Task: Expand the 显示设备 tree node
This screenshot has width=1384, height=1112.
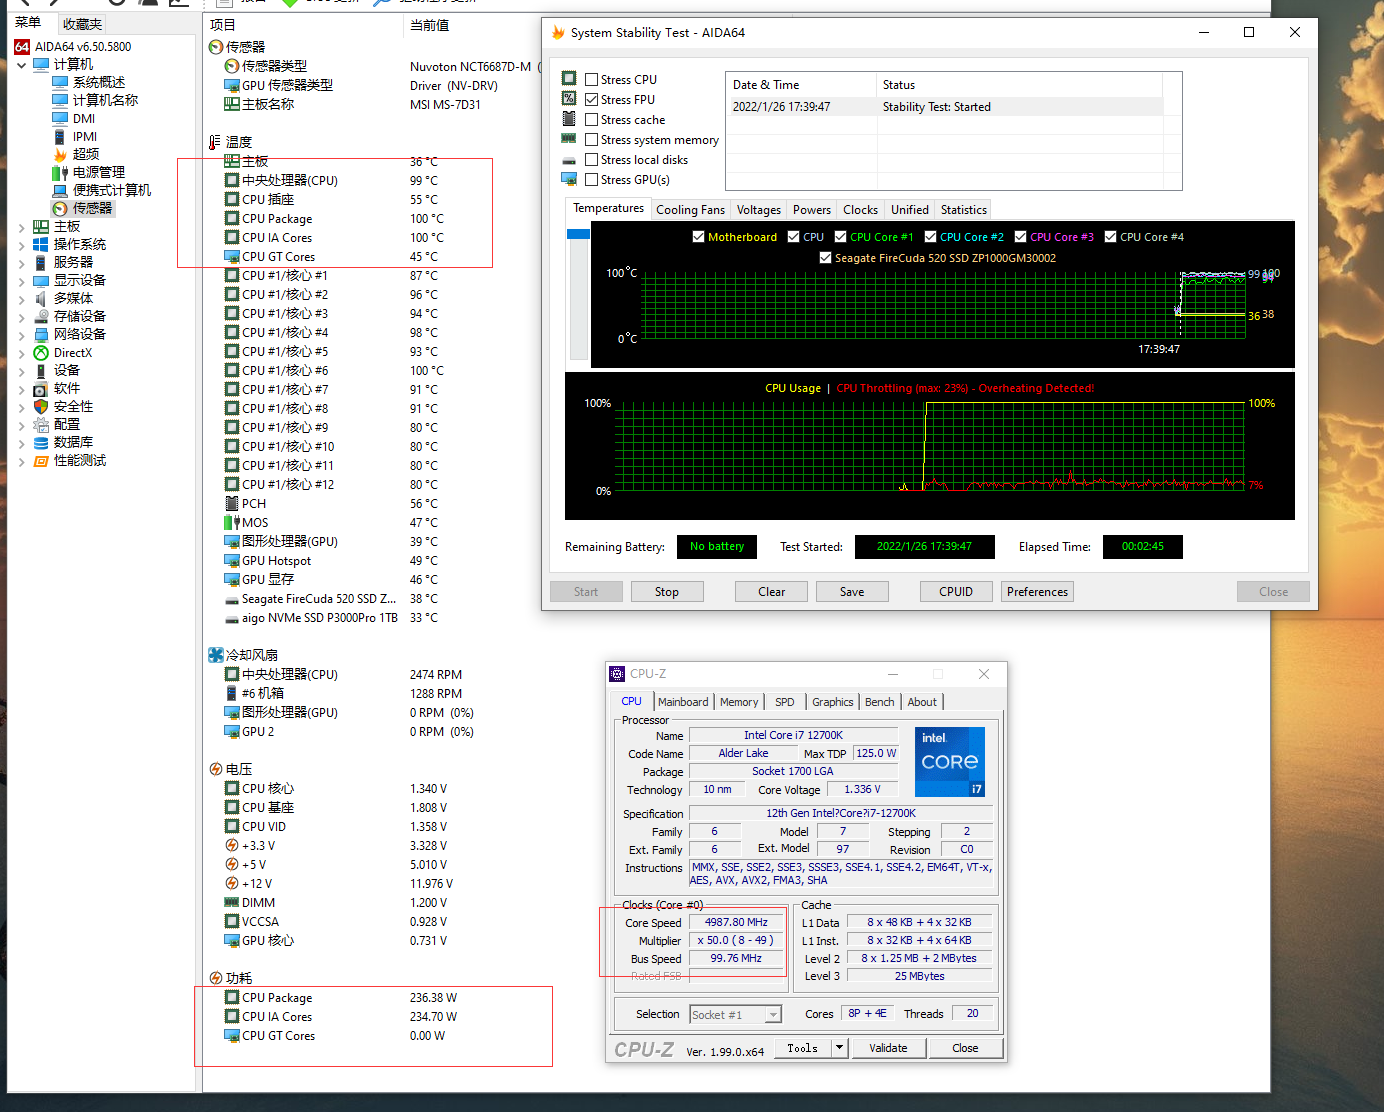Action: pos(22,281)
